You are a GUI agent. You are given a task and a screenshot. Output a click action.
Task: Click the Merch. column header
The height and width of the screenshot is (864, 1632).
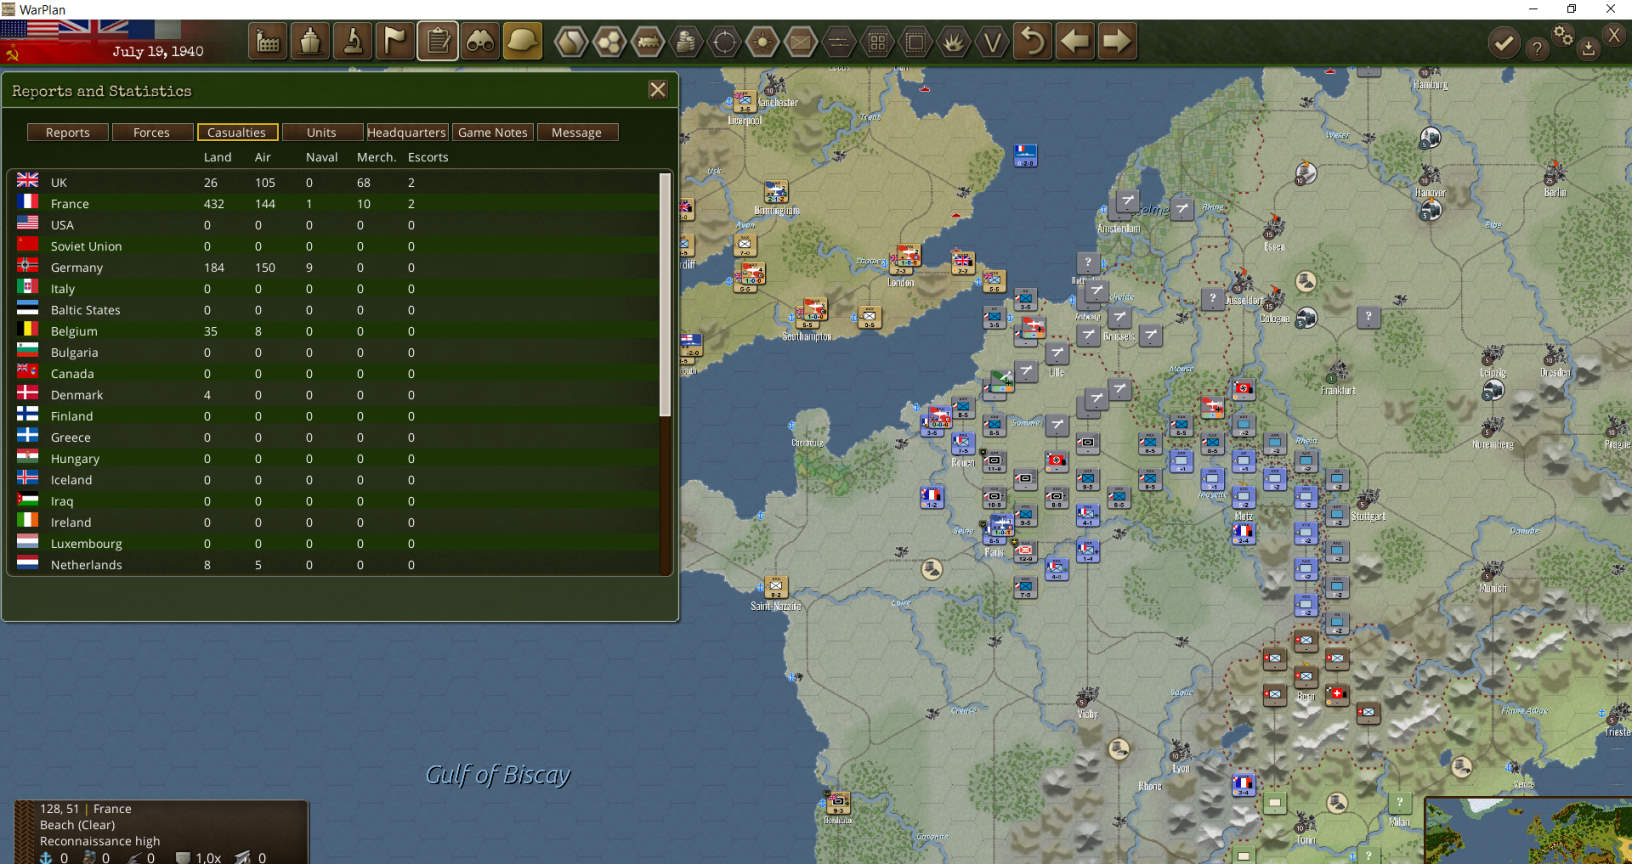pos(376,157)
